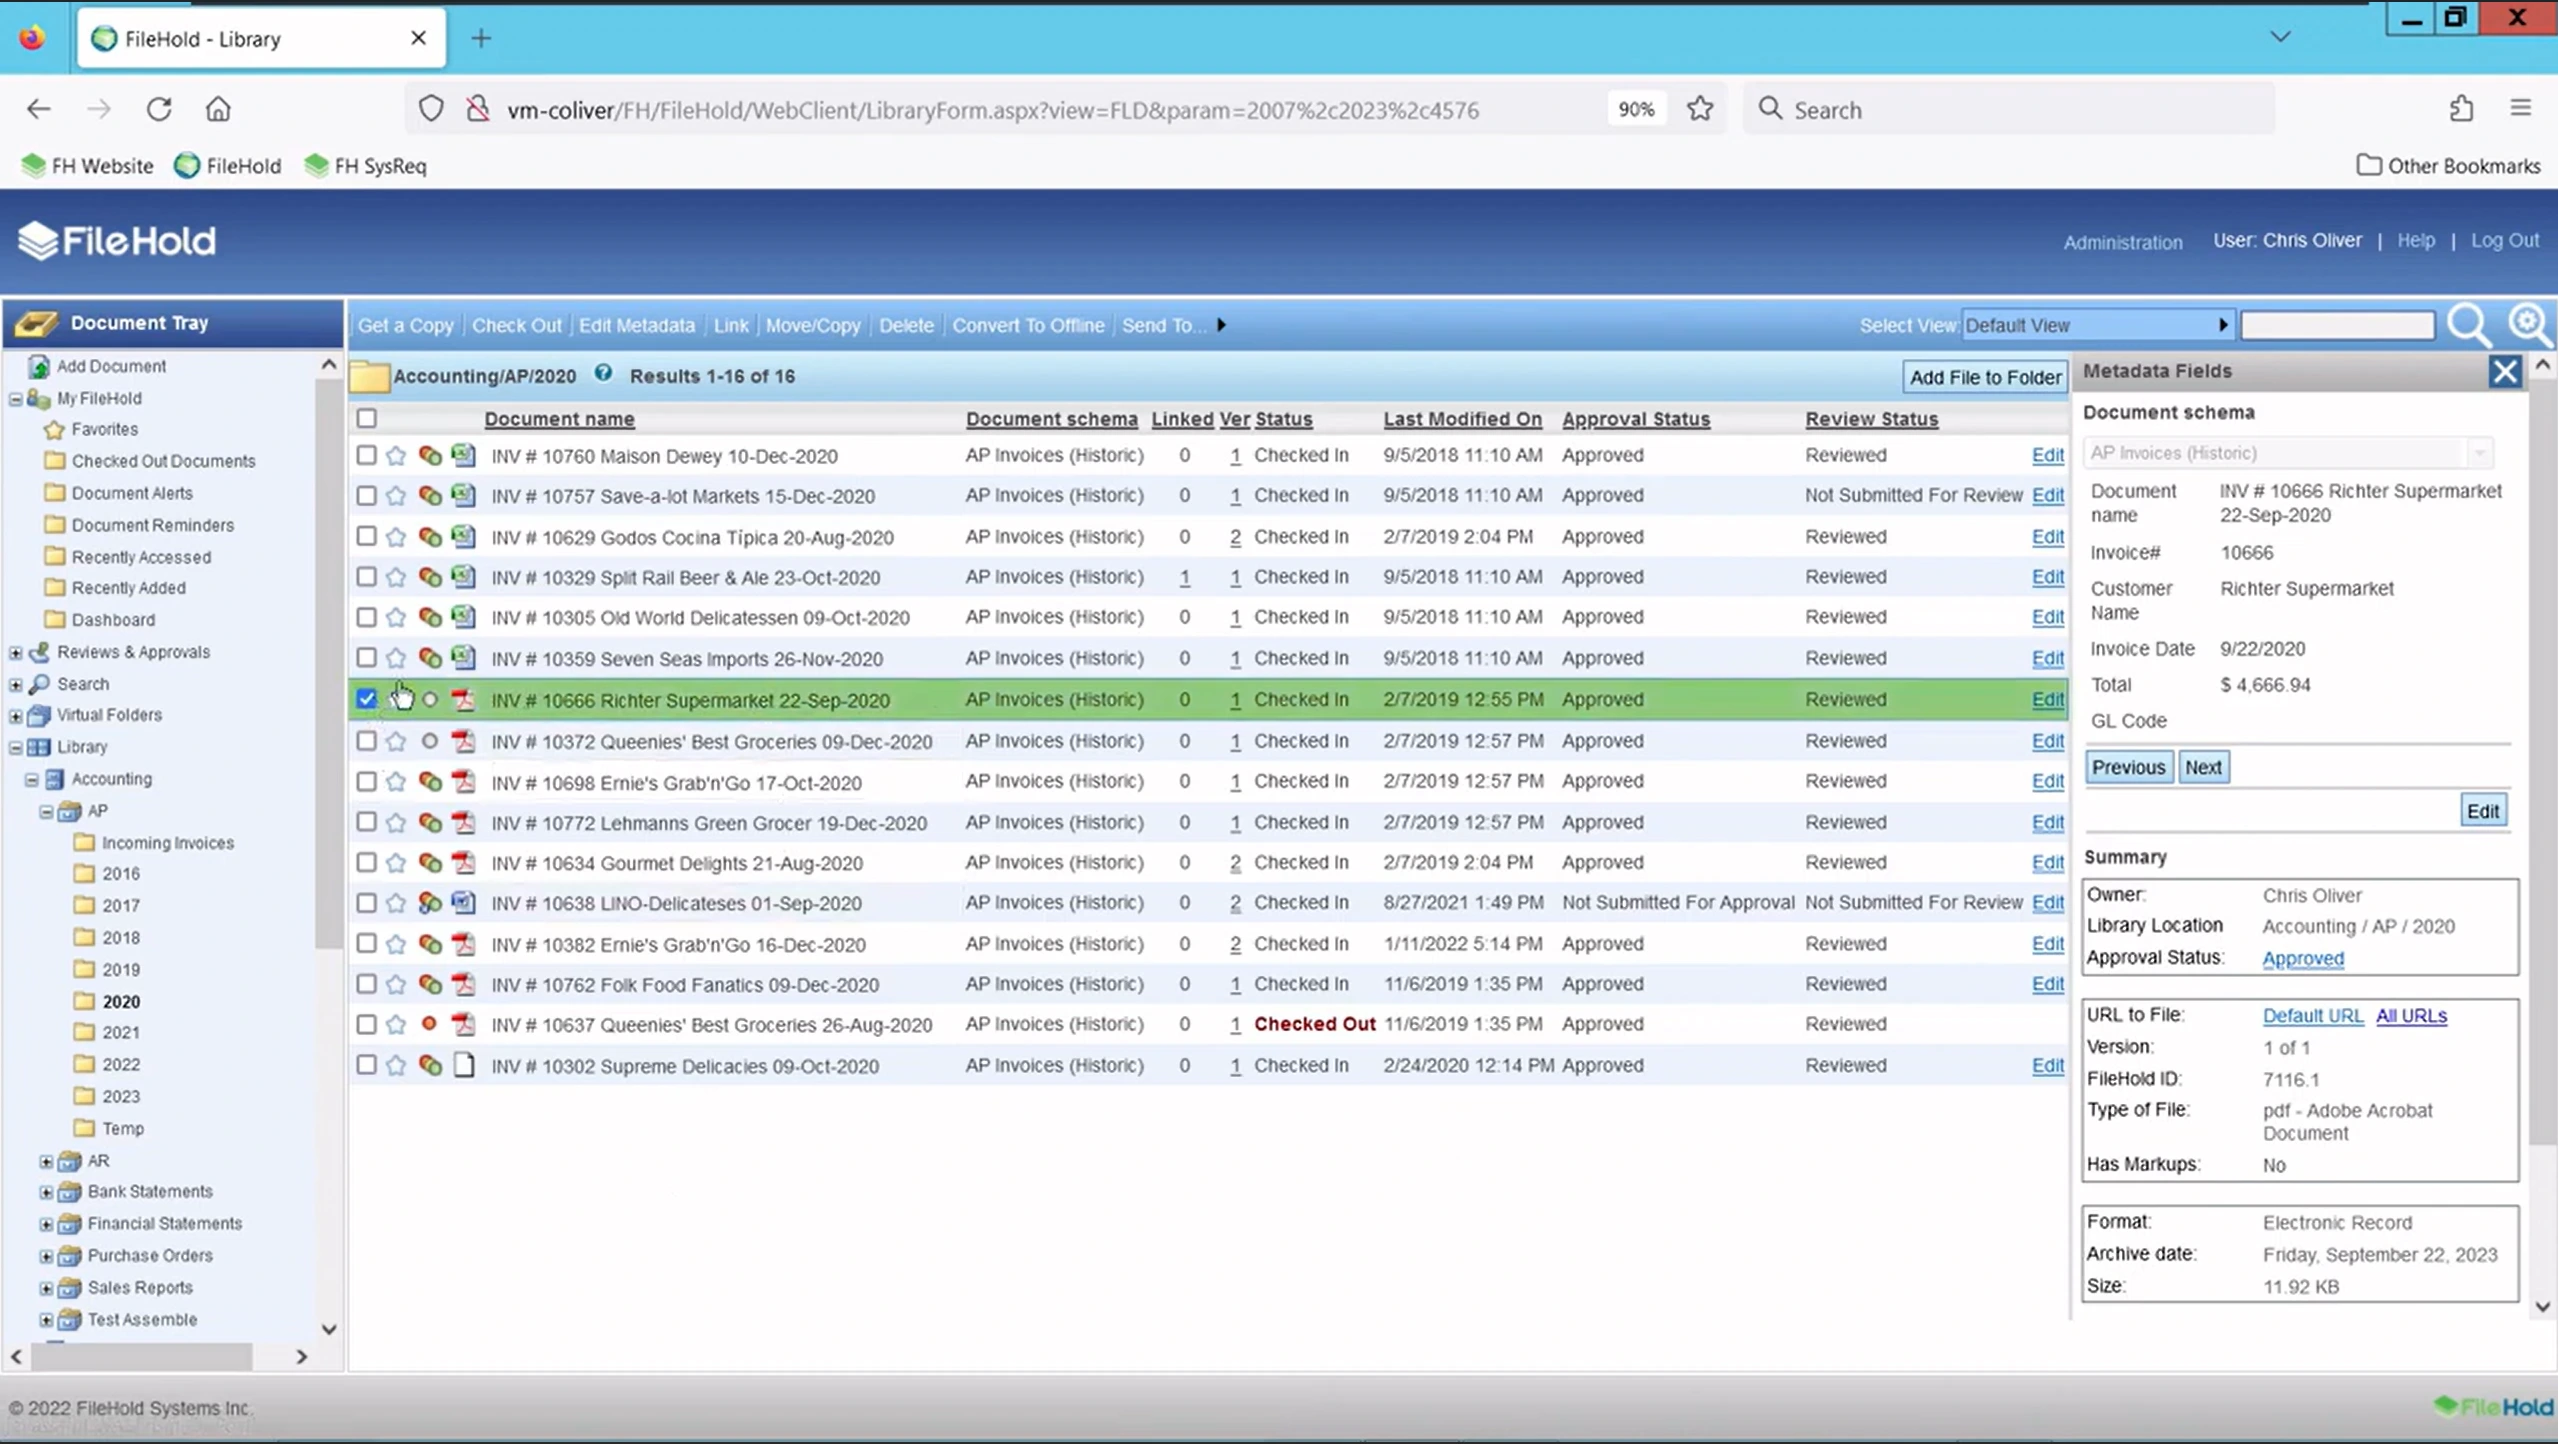The height and width of the screenshot is (1444, 2558).
Task: Click Check Out toolbar item
Action: click(517, 326)
